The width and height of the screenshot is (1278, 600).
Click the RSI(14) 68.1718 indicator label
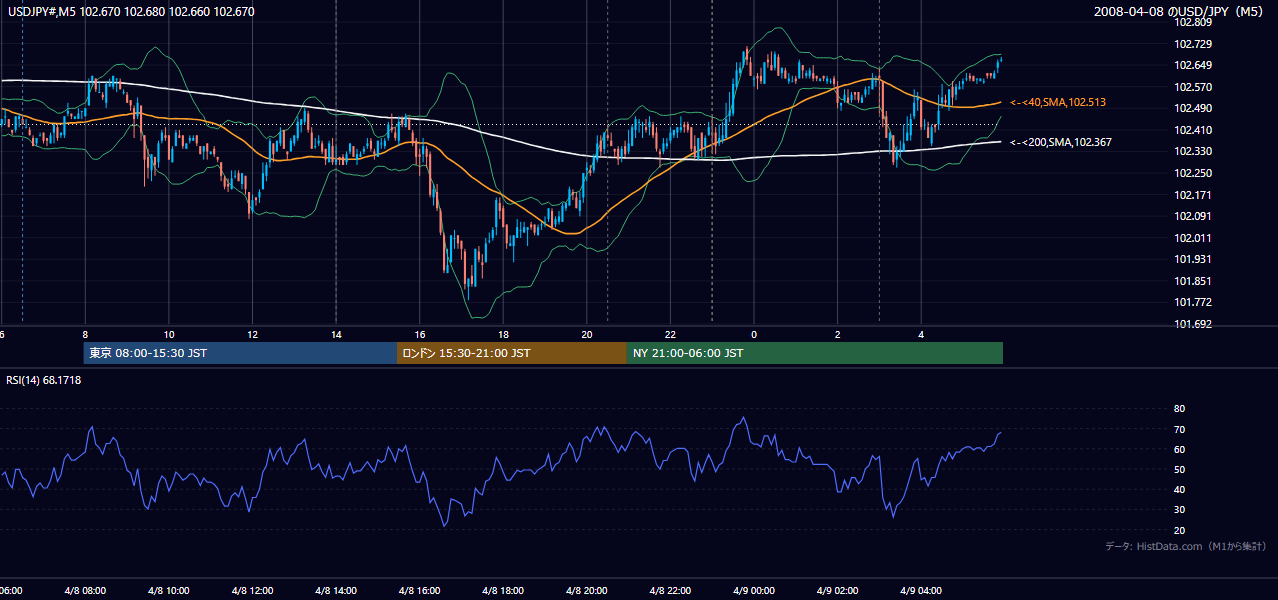click(x=44, y=380)
